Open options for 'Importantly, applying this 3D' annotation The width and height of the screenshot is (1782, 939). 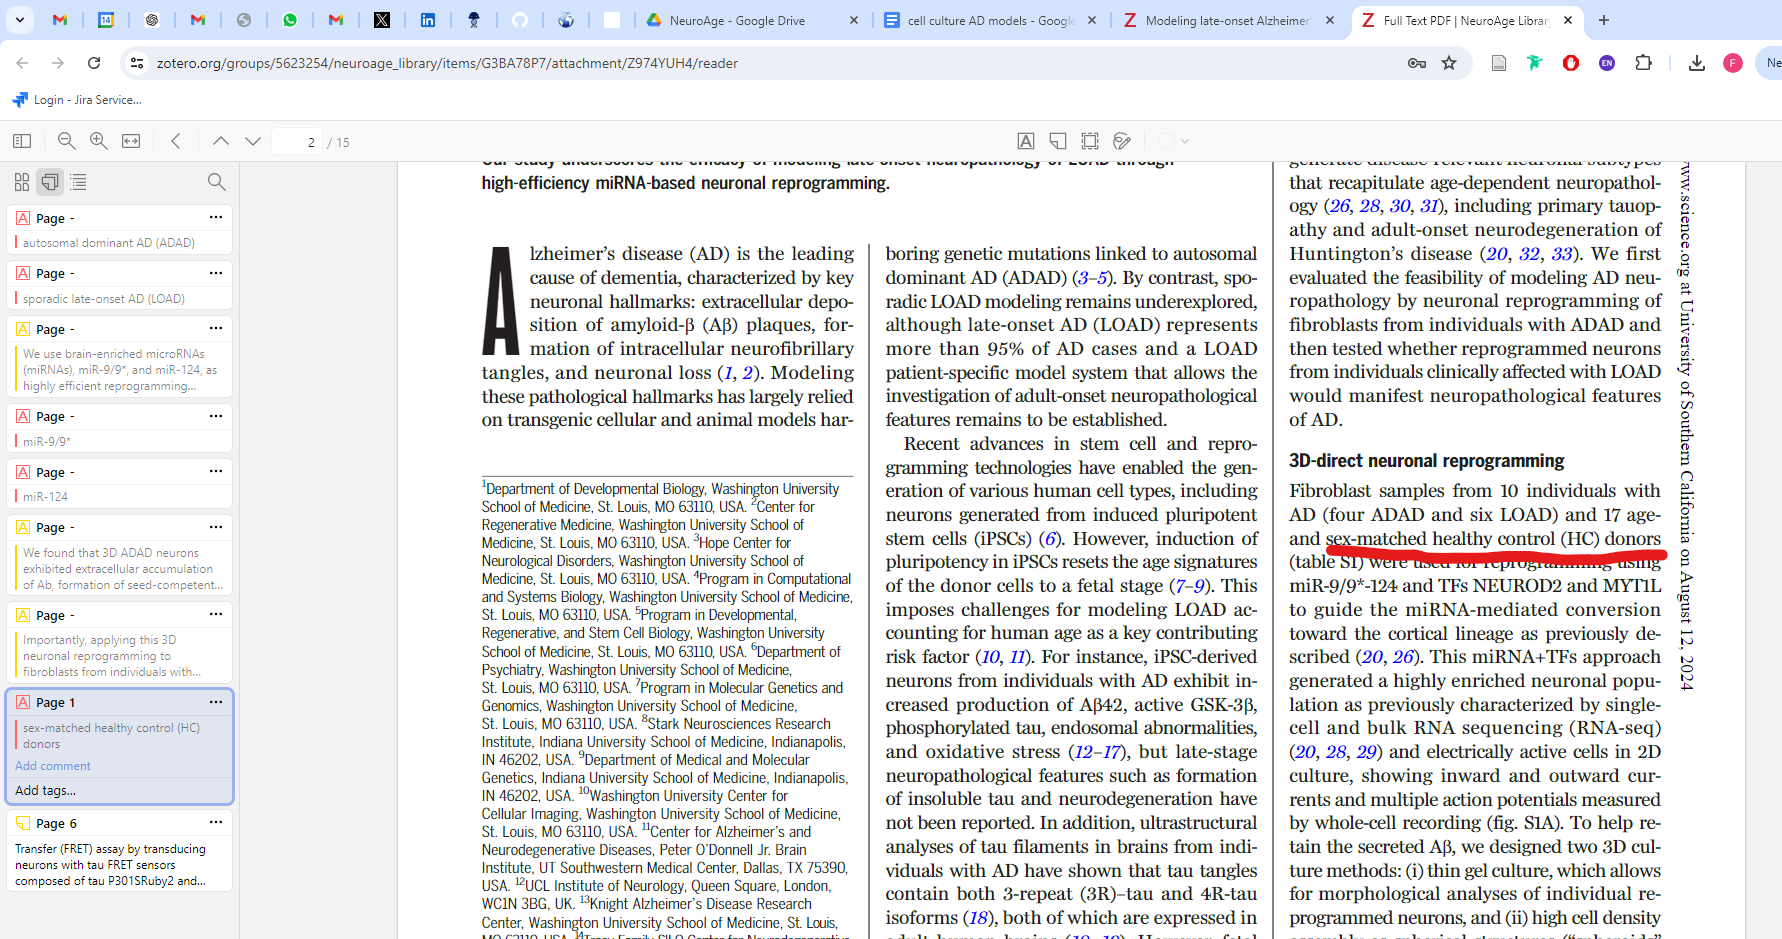(216, 614)
